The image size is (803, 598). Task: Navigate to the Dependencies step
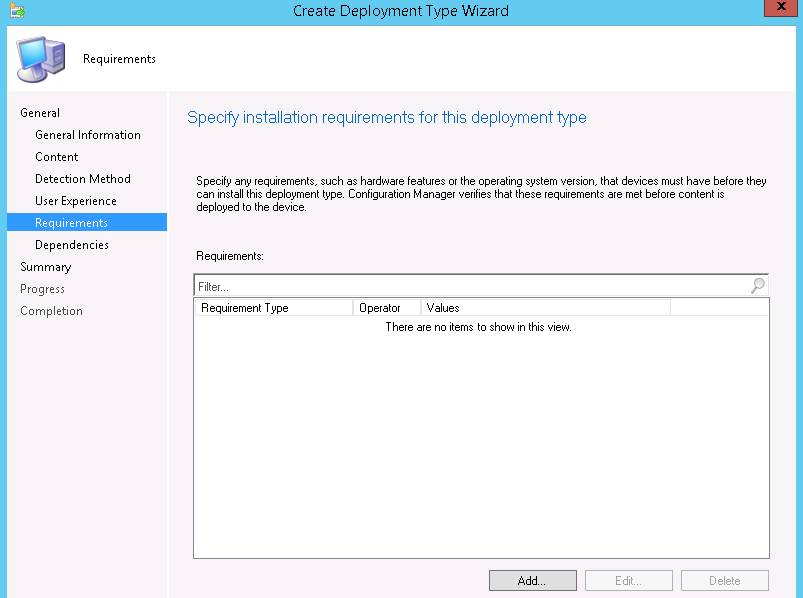tap(71, 244)
